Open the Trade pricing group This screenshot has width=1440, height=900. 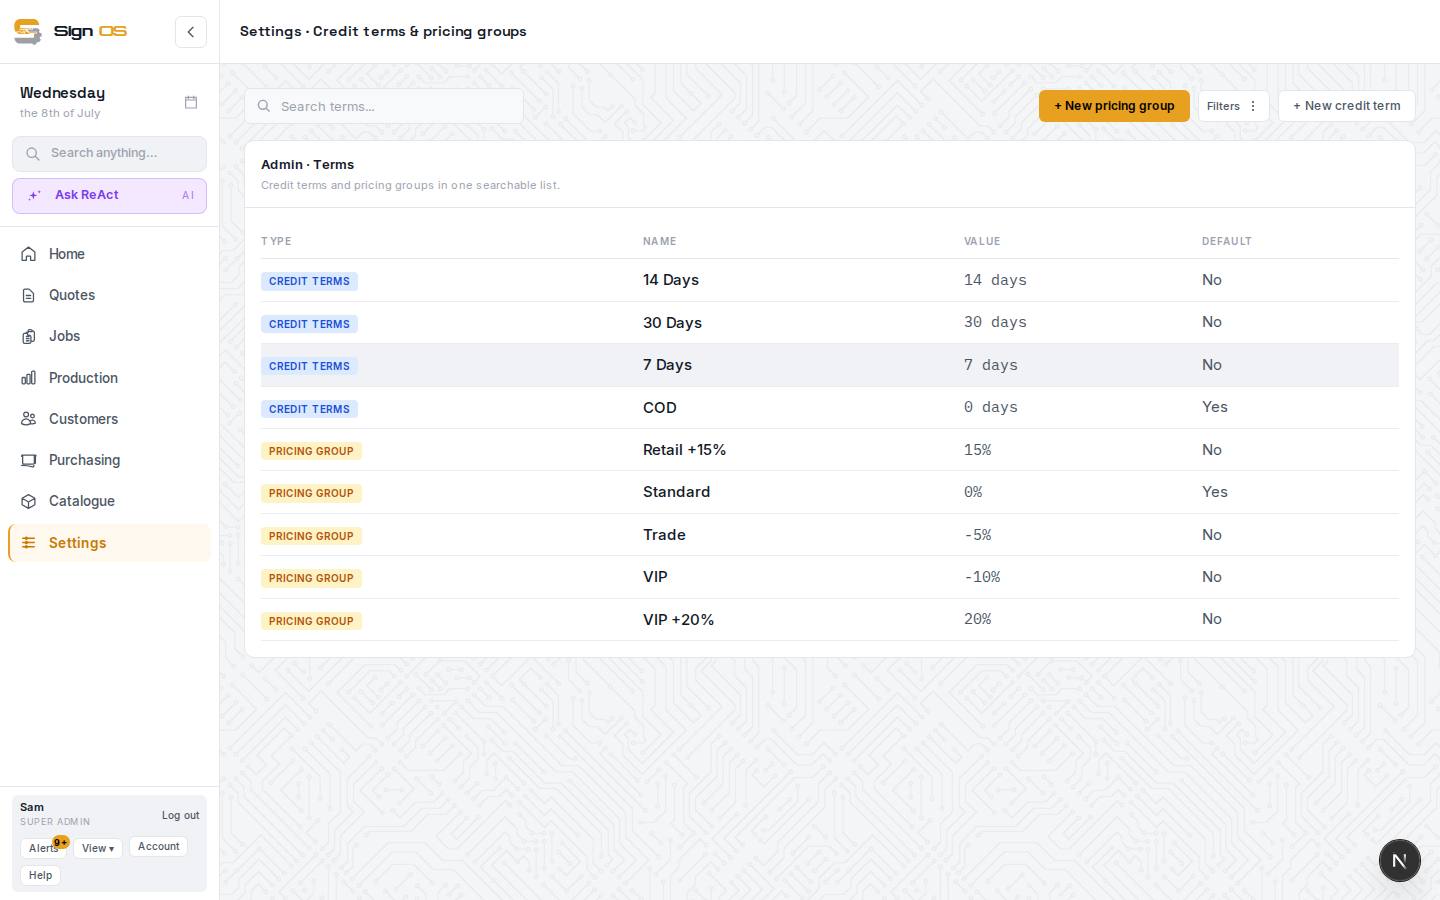tap(664, 535)
